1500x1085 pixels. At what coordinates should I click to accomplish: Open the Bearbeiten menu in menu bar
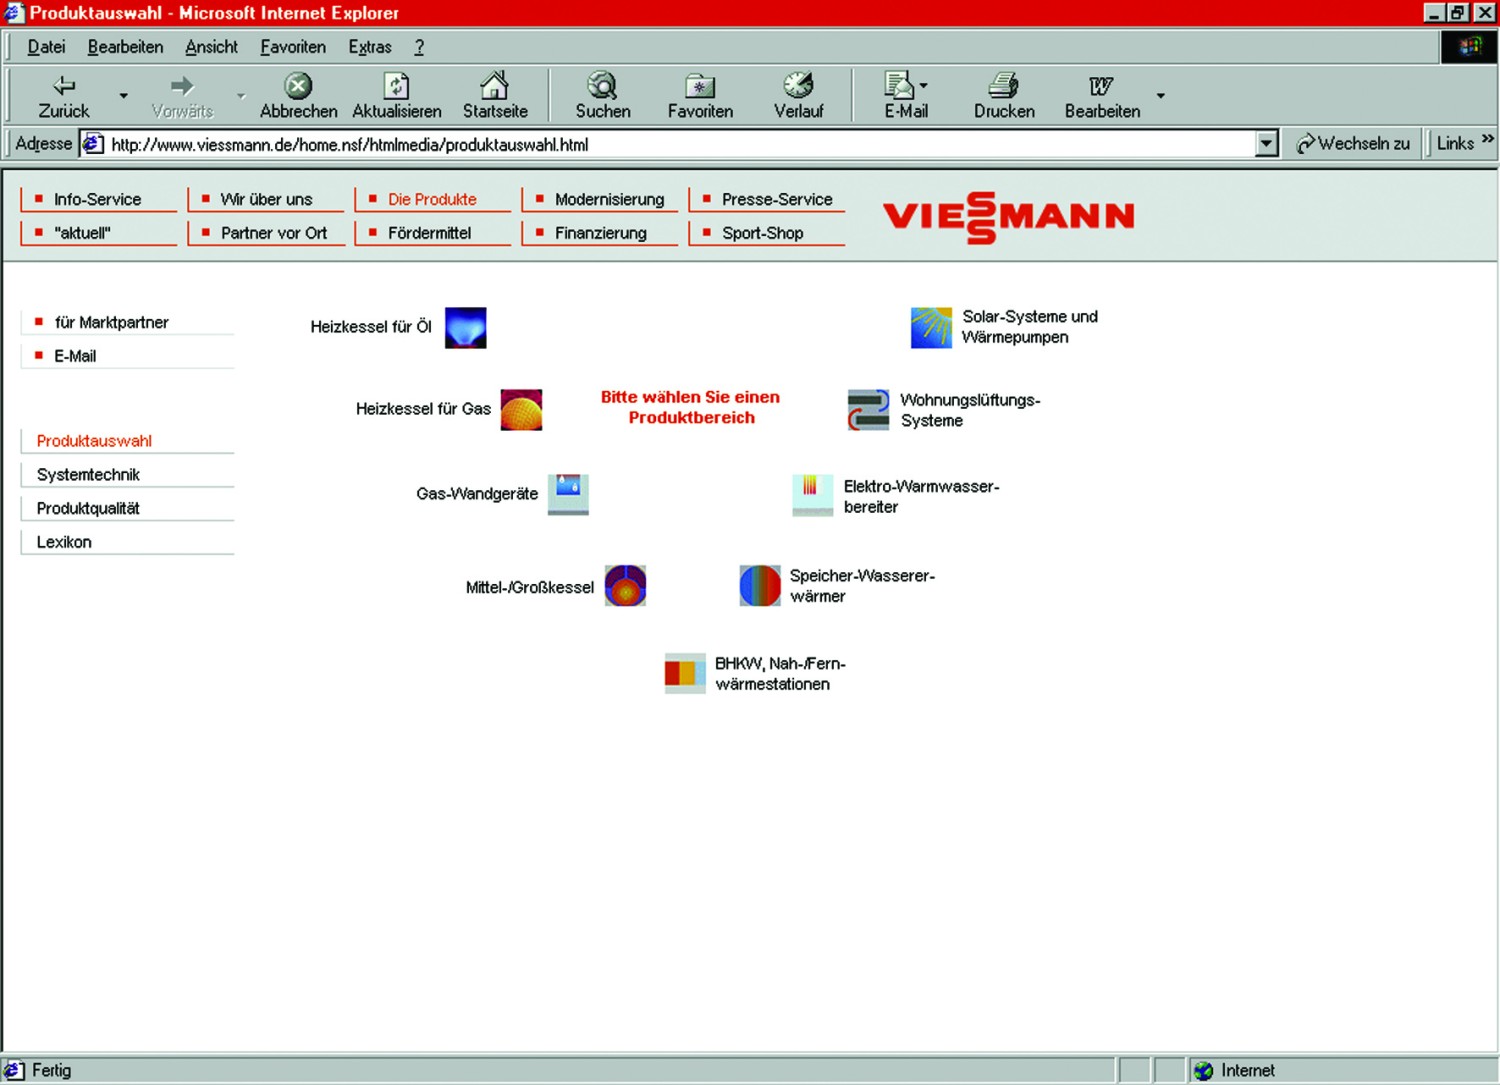click(x=125, y=47)
